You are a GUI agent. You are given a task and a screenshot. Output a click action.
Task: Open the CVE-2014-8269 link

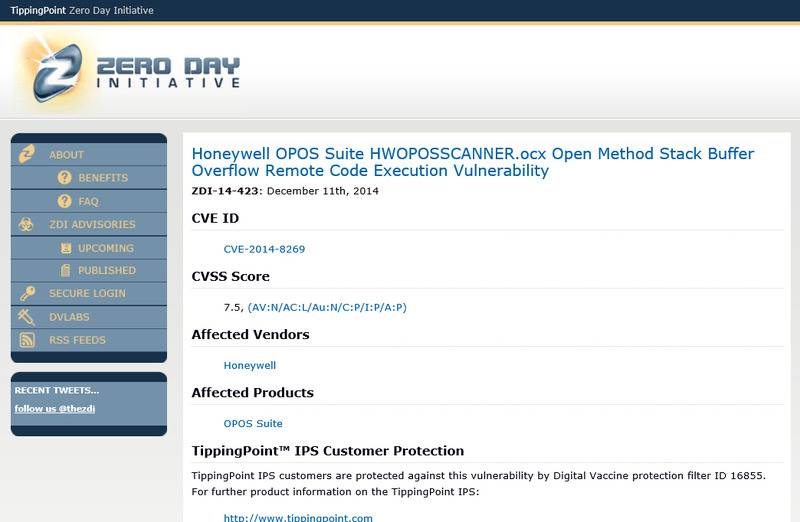264,249
